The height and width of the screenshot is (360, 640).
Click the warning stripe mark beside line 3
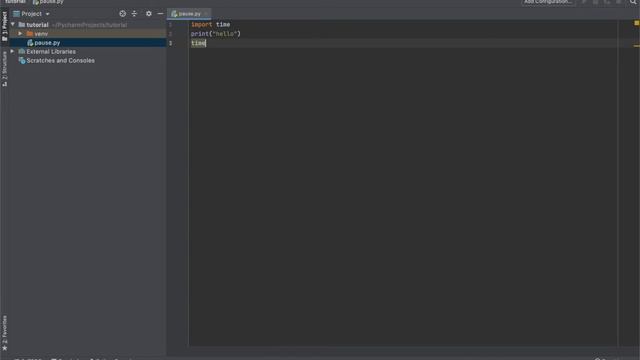coord(636,46)
